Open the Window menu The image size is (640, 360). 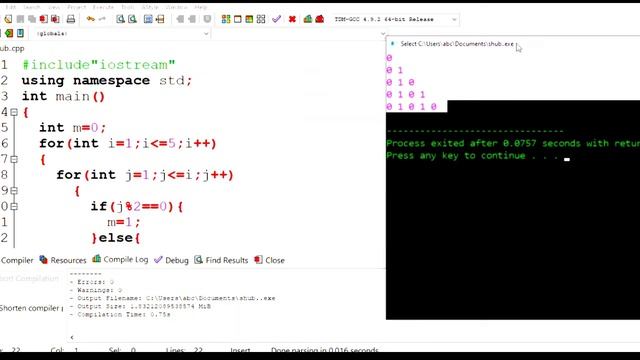pyautogui.click(x=176, y=7)
